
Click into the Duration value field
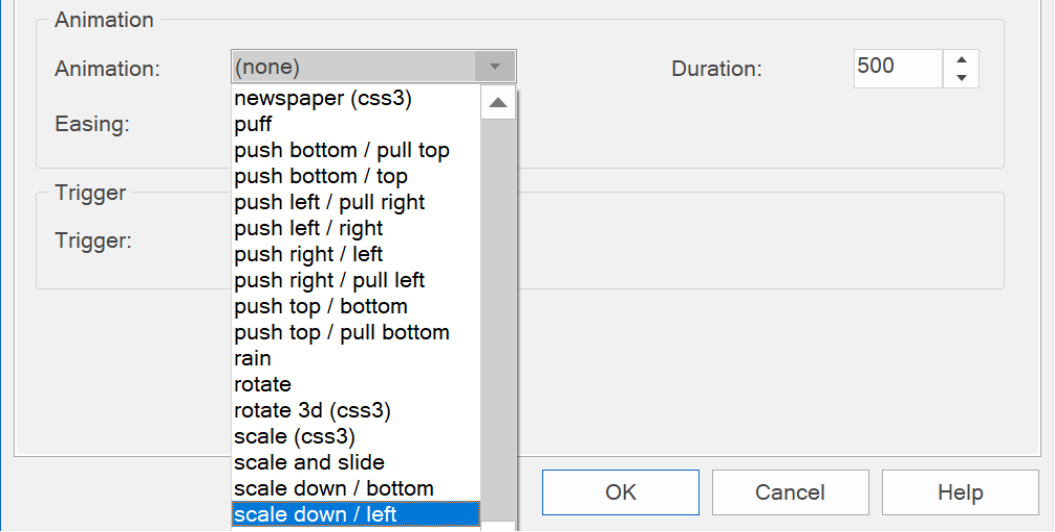click(x=898, y=69)
